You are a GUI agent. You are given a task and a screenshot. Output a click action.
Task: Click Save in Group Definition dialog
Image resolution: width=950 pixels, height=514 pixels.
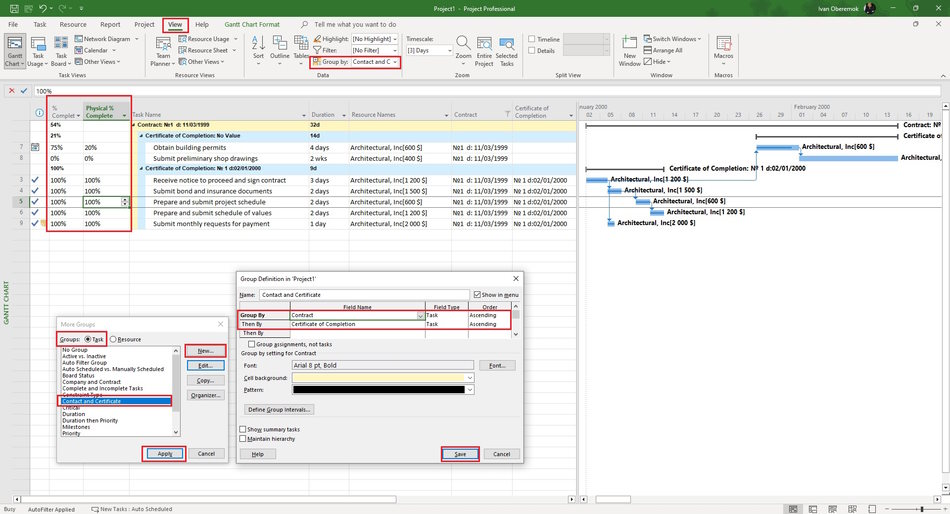460,454
